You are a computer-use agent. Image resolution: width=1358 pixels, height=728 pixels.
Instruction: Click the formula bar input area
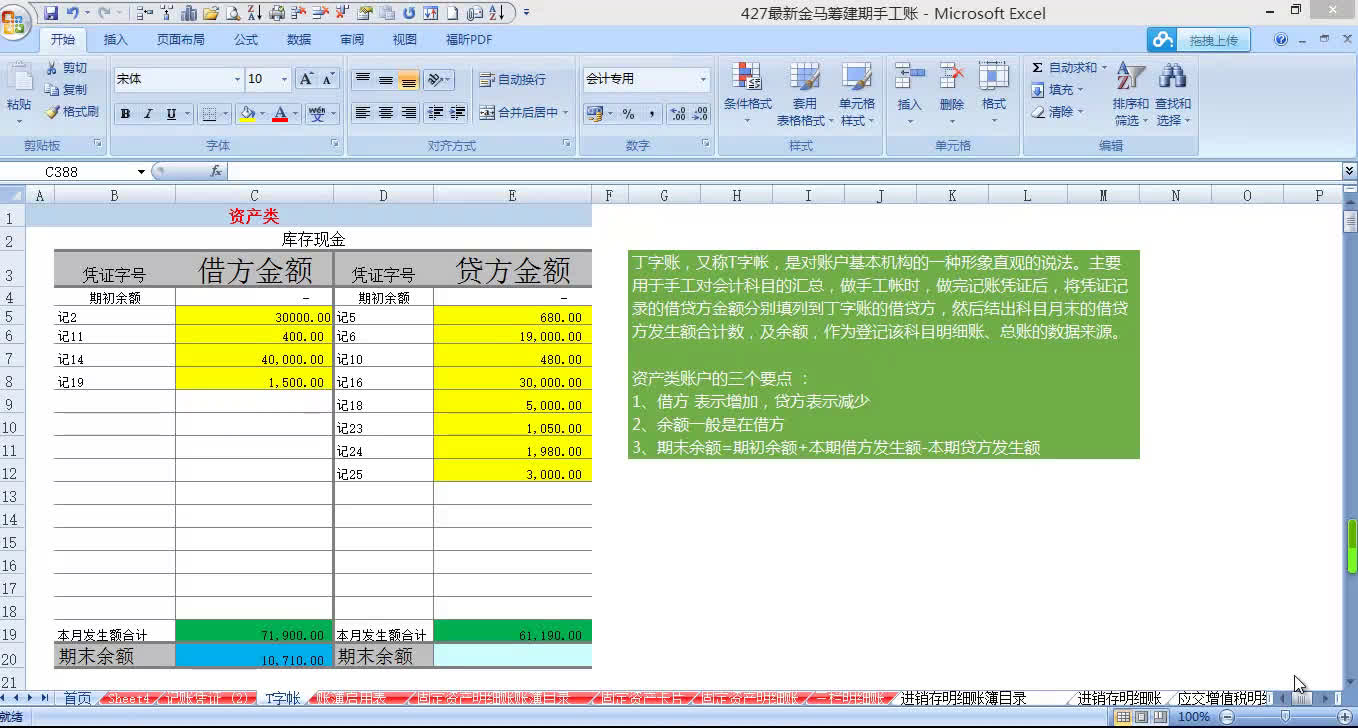[785, 172]
